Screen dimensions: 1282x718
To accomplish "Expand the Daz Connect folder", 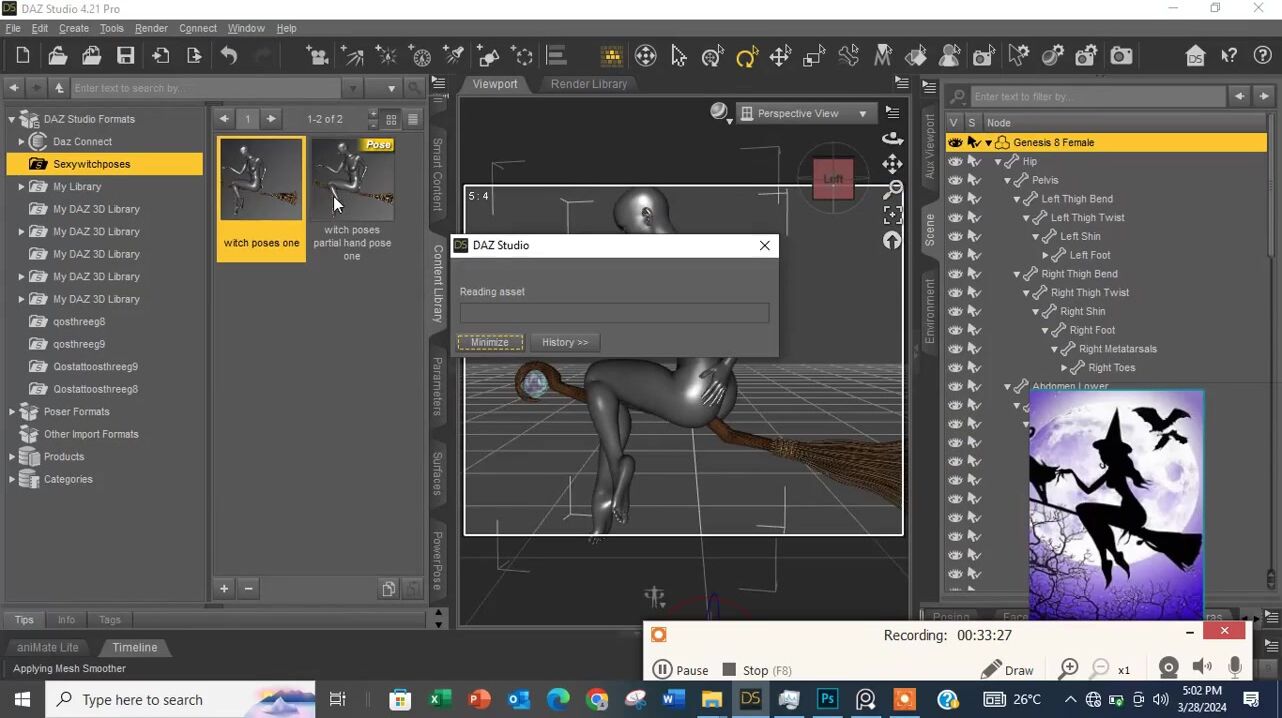I will [x=21, y=142].
